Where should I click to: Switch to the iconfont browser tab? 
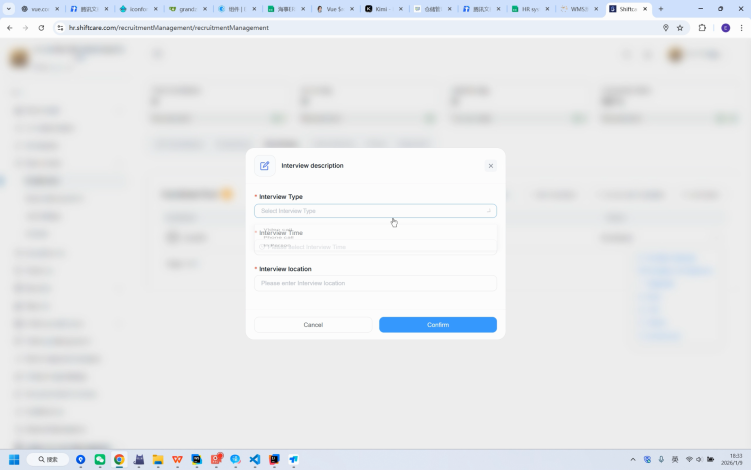point(135,9)
